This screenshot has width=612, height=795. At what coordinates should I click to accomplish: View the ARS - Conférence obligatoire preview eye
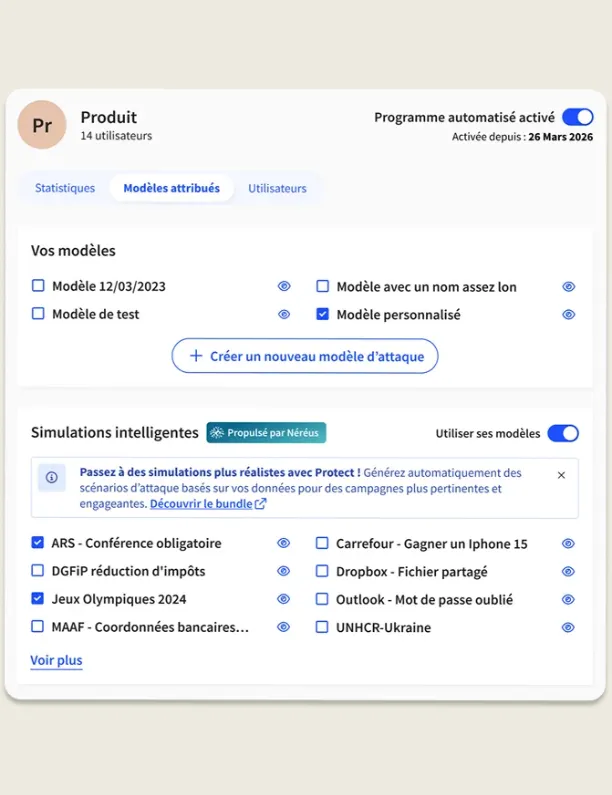pyautogui.click(x=283, y=543)
